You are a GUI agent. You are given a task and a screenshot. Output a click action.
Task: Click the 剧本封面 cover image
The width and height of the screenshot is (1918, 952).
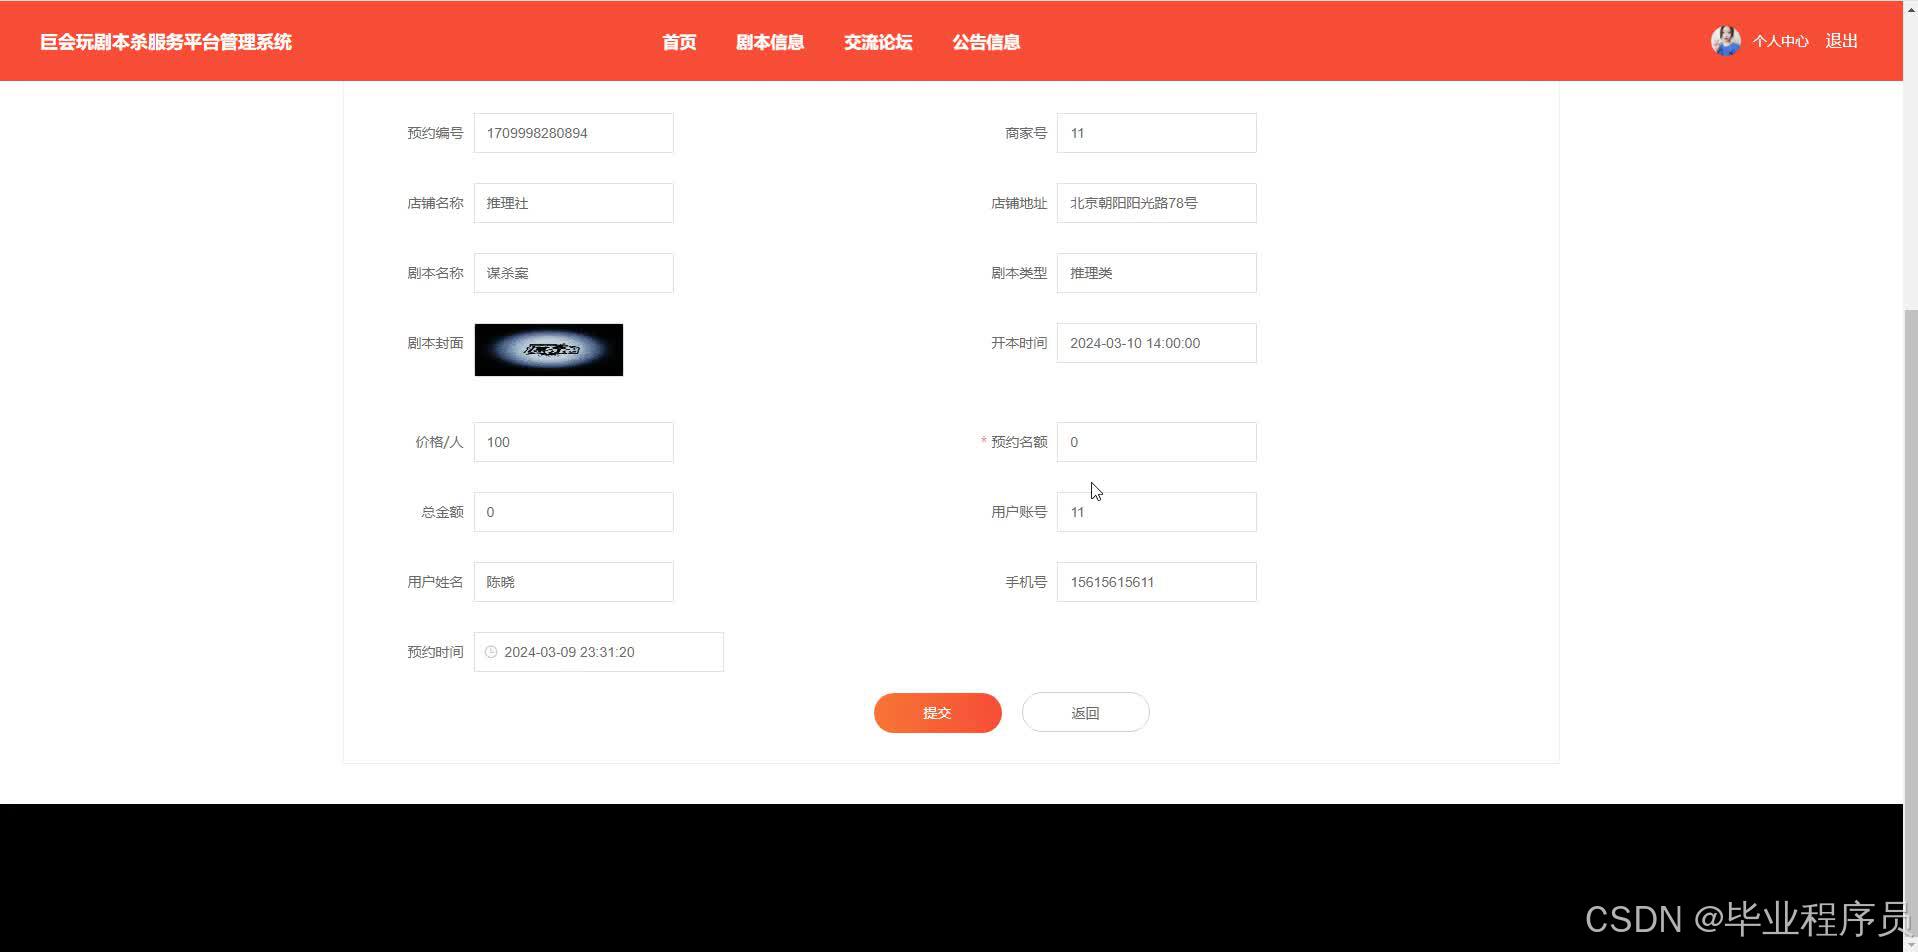tap(548, 349)
